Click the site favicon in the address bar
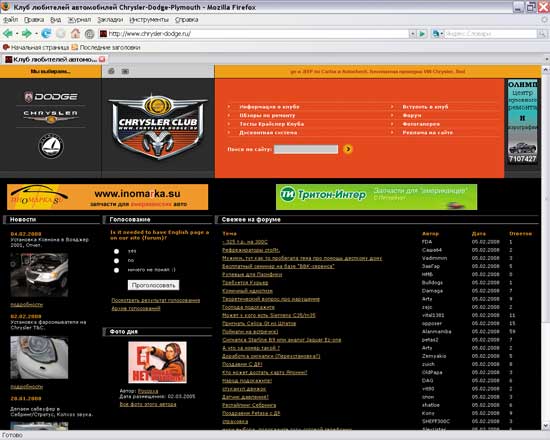 103,34
